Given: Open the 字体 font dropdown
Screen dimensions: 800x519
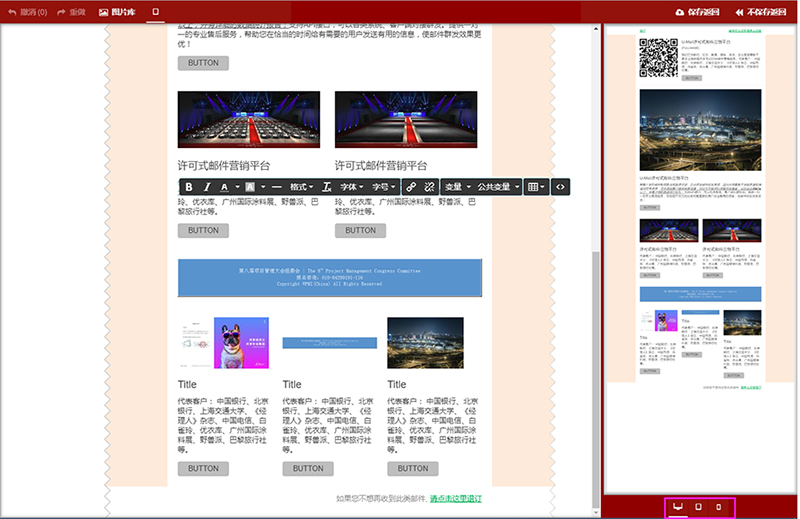Looking at the screenshot, I should [352, 187].
